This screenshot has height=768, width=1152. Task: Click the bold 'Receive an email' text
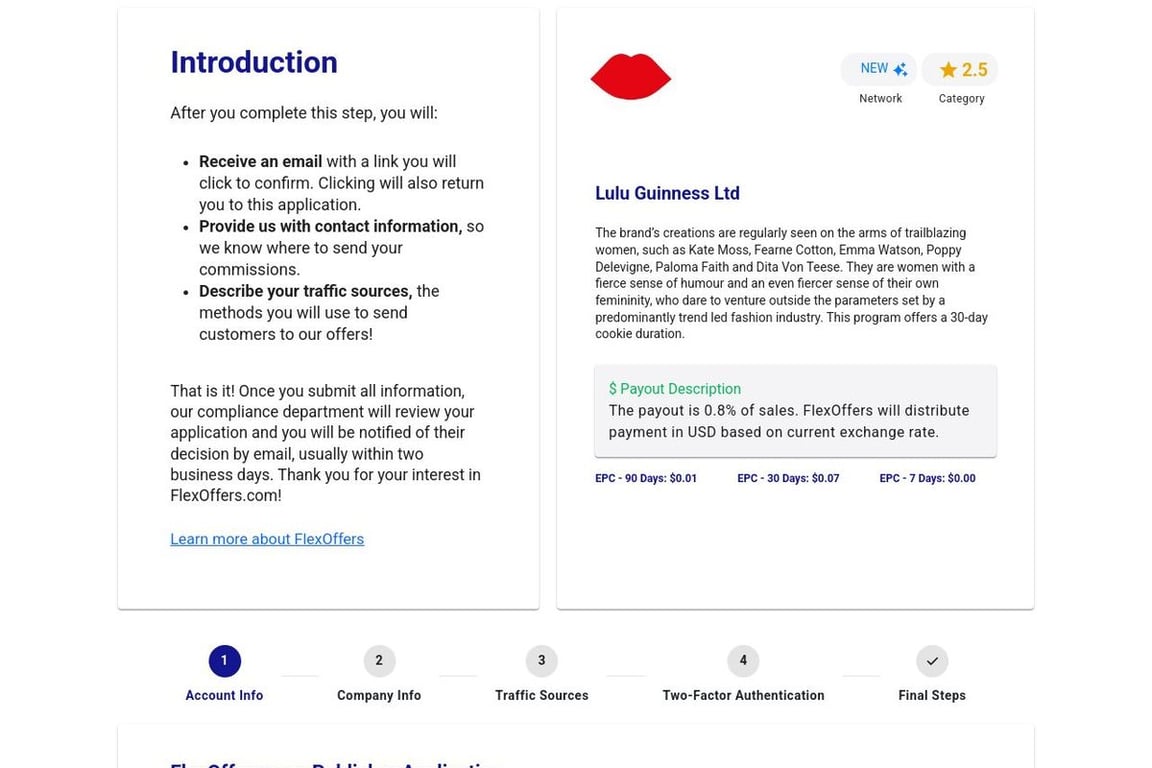pos(260,162)
